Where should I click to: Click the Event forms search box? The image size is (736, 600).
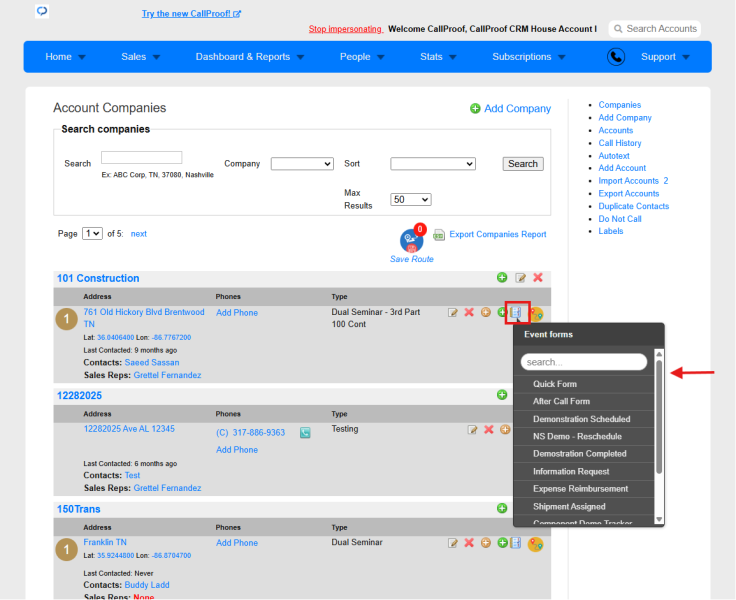pyautogui.click(x=584, y=362)
